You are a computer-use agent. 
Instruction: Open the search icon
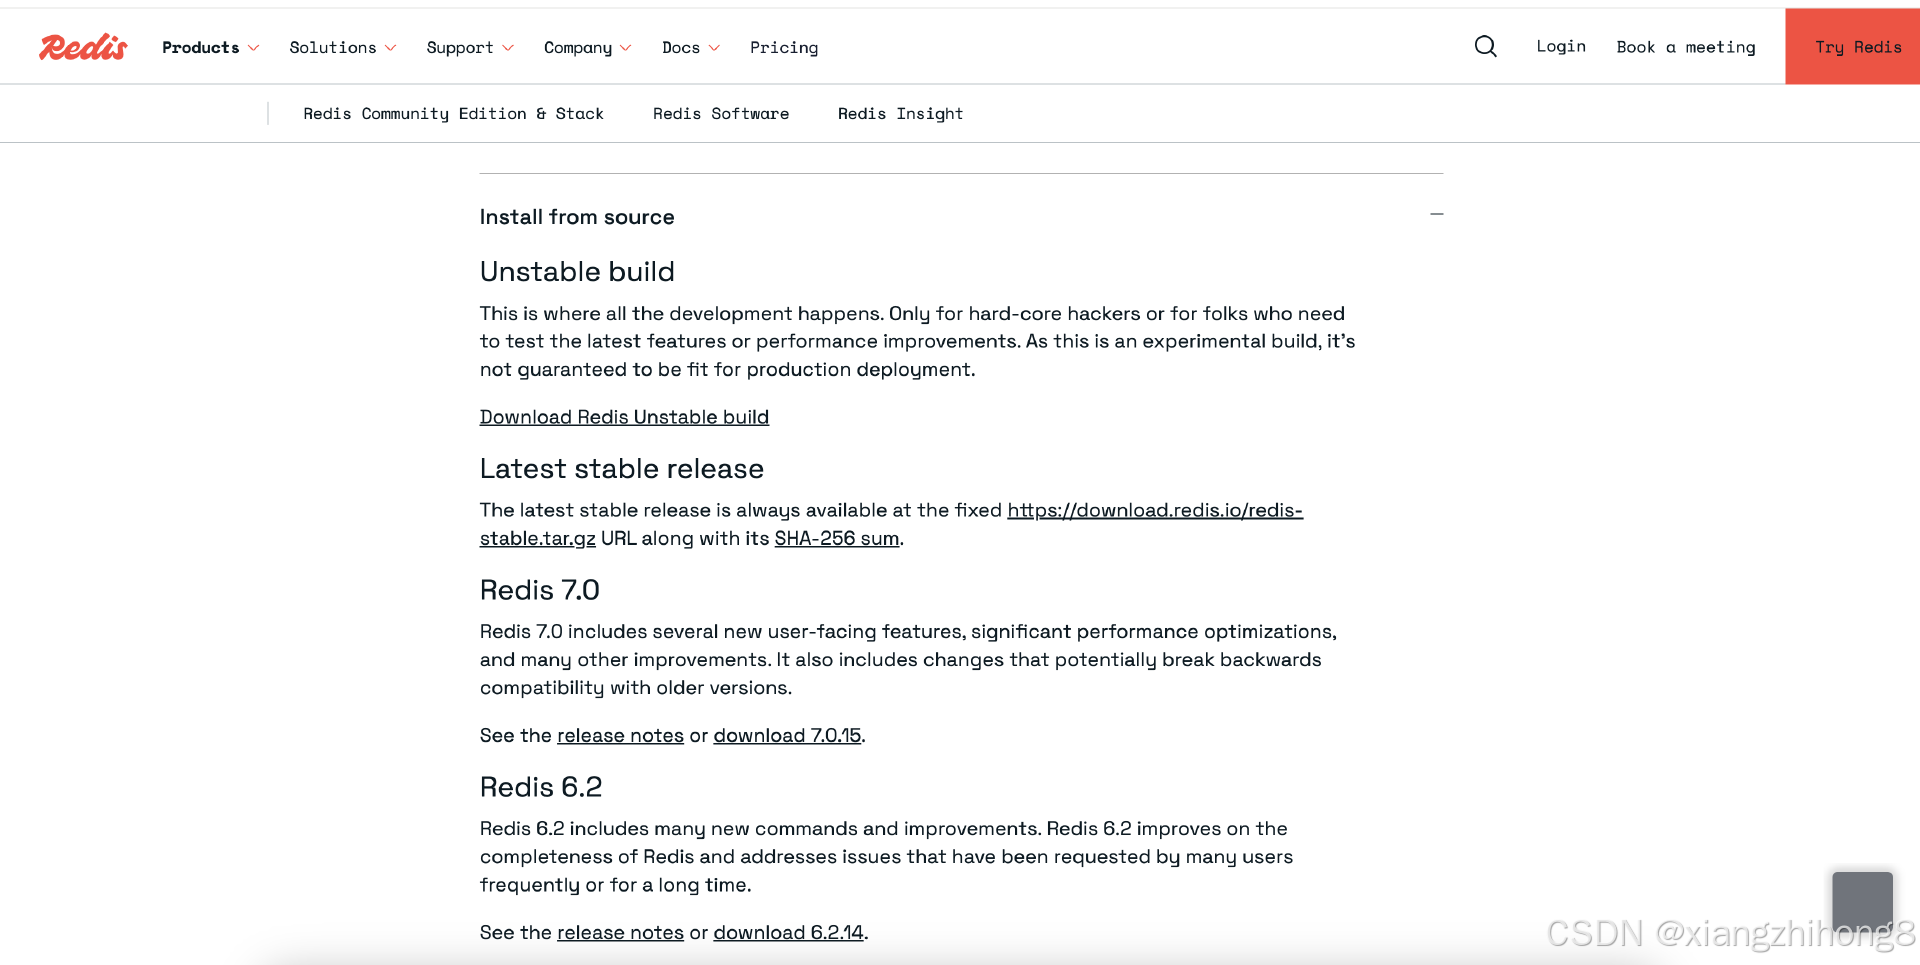[1485, 46]
